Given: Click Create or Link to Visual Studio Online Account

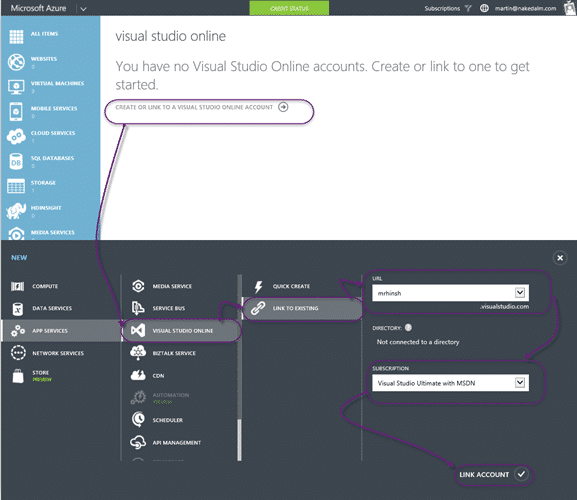Looking at the screenshot, I should [202, 107].
